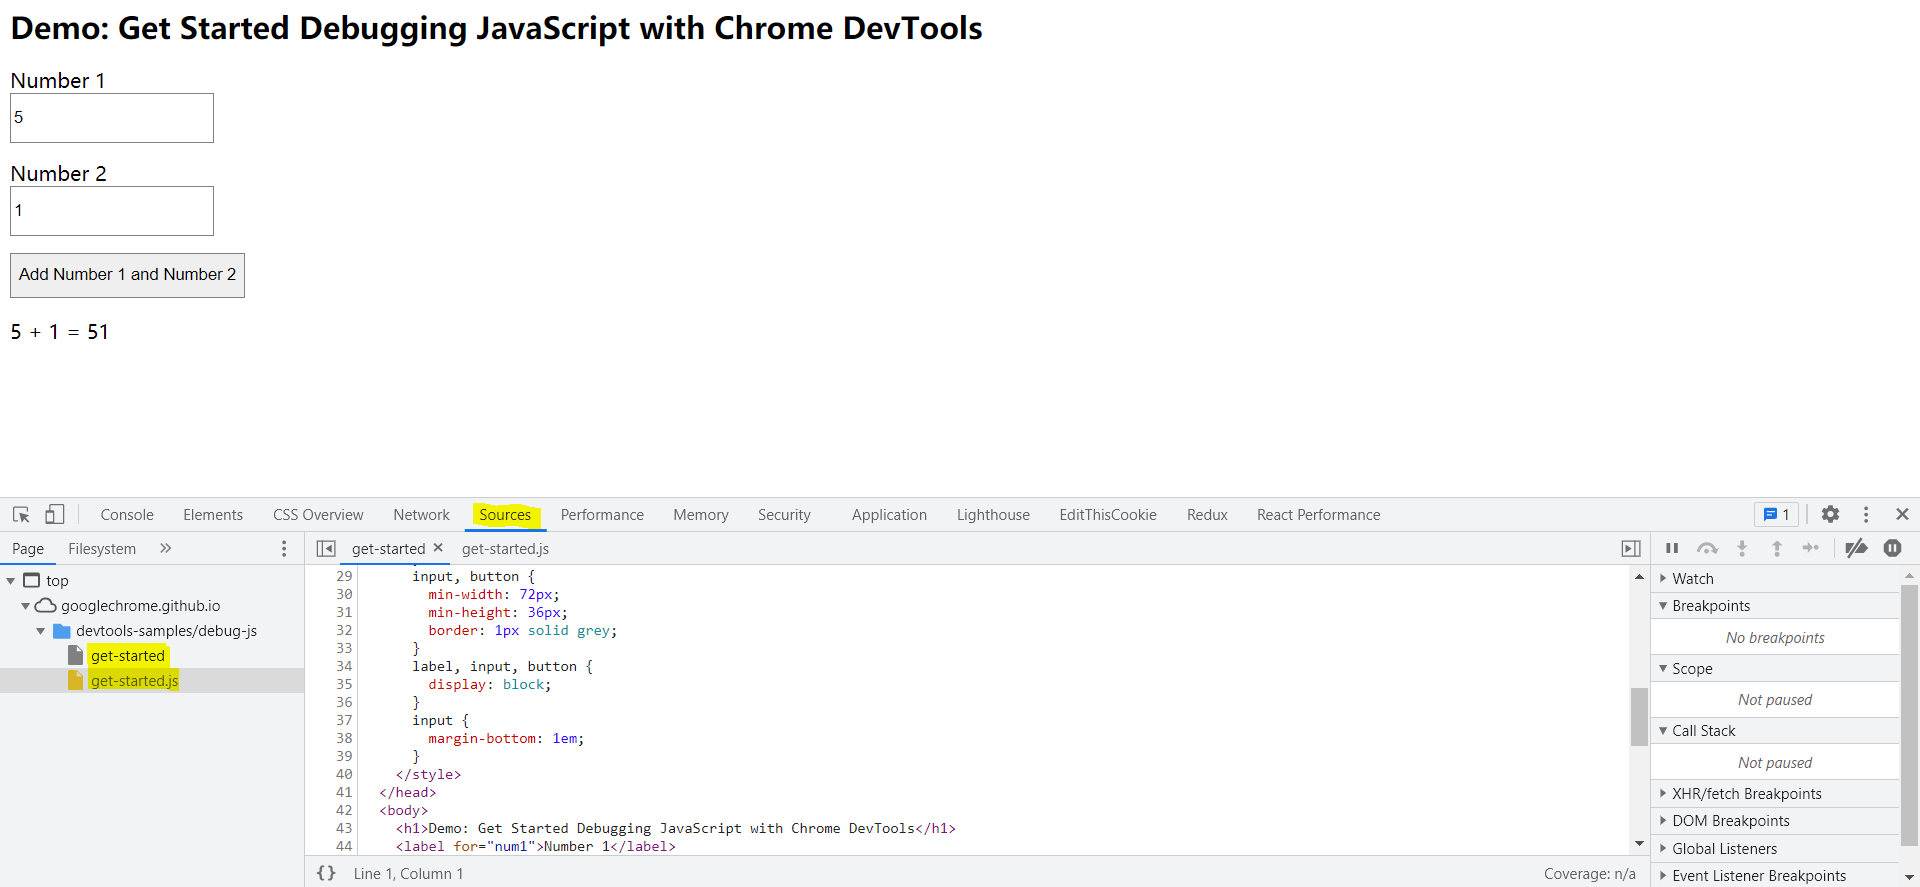Select the Sources tab
Viewport: 1920px width, 887px height.
point(505,515)
